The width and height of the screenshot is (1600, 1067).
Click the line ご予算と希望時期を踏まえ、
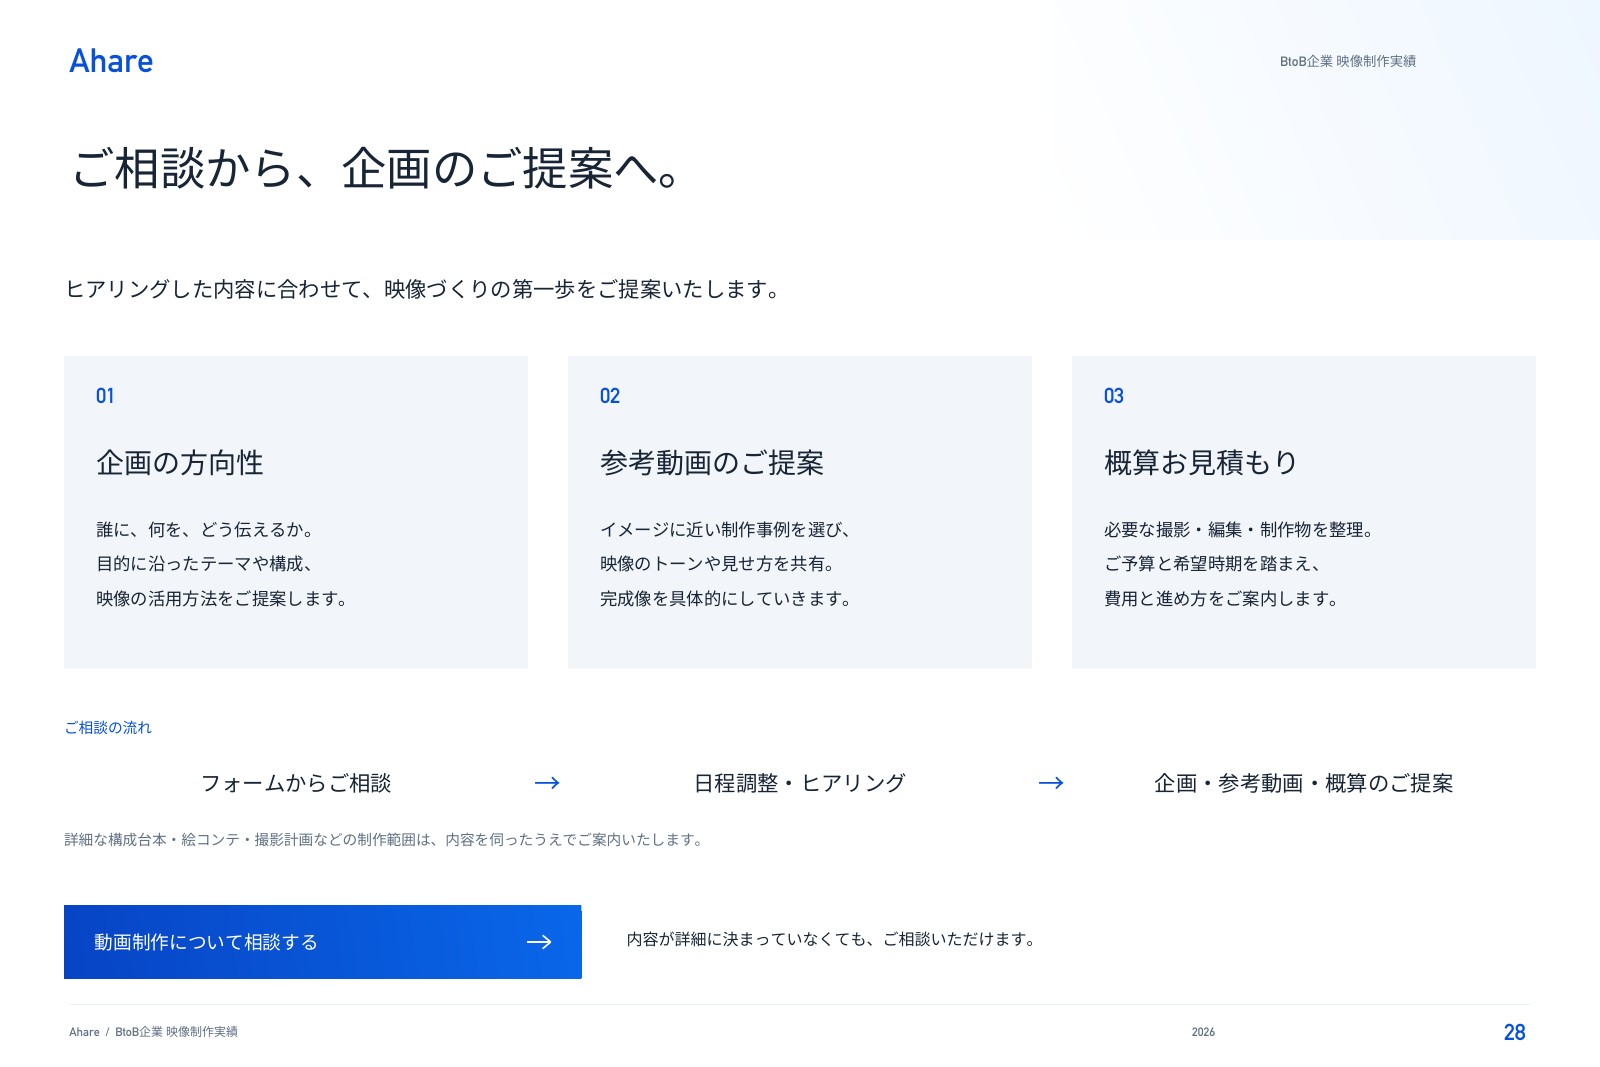point(1212,564)
